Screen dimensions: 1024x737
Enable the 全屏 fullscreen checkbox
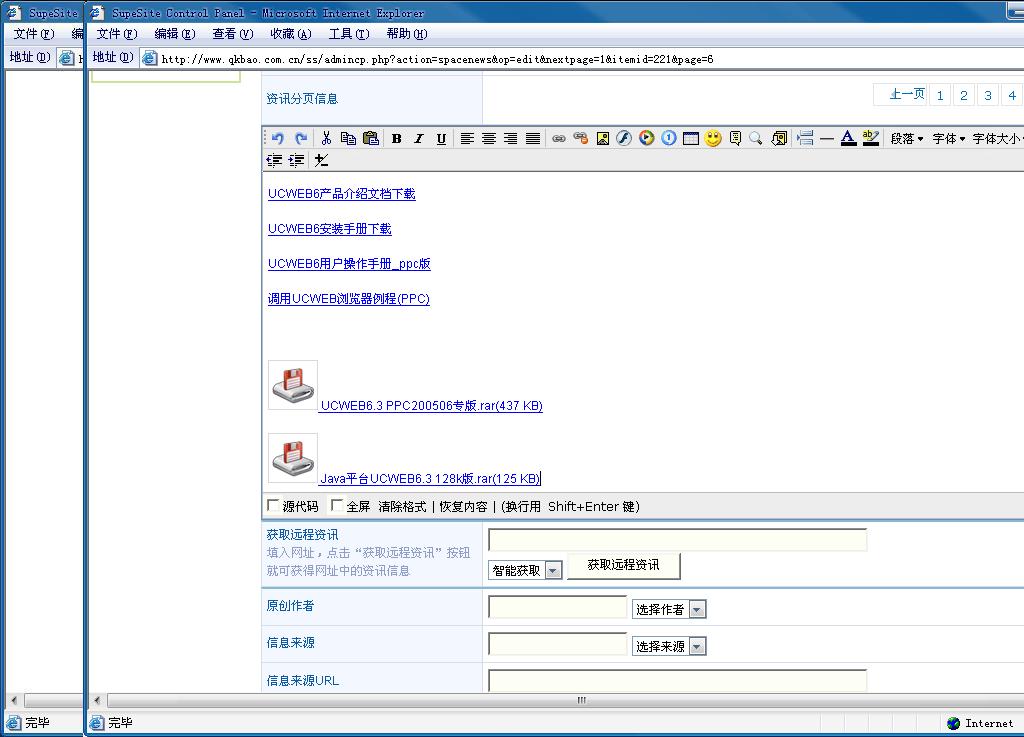click(336, 505)
